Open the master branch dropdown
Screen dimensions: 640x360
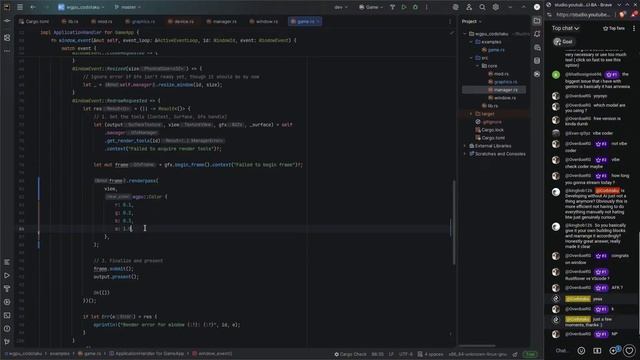[x=128, y=7]
